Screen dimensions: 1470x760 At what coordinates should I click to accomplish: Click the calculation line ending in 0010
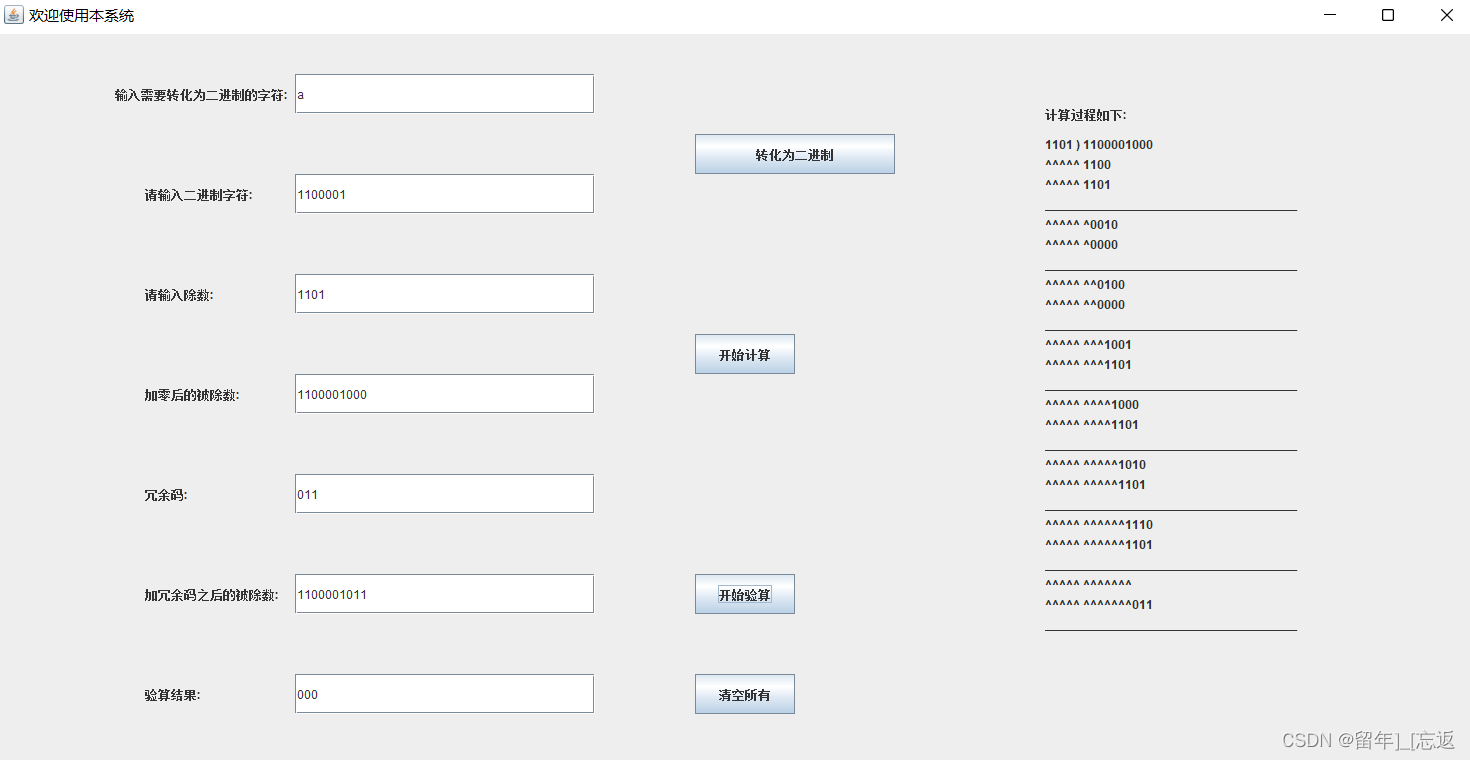pos(1082,225)
